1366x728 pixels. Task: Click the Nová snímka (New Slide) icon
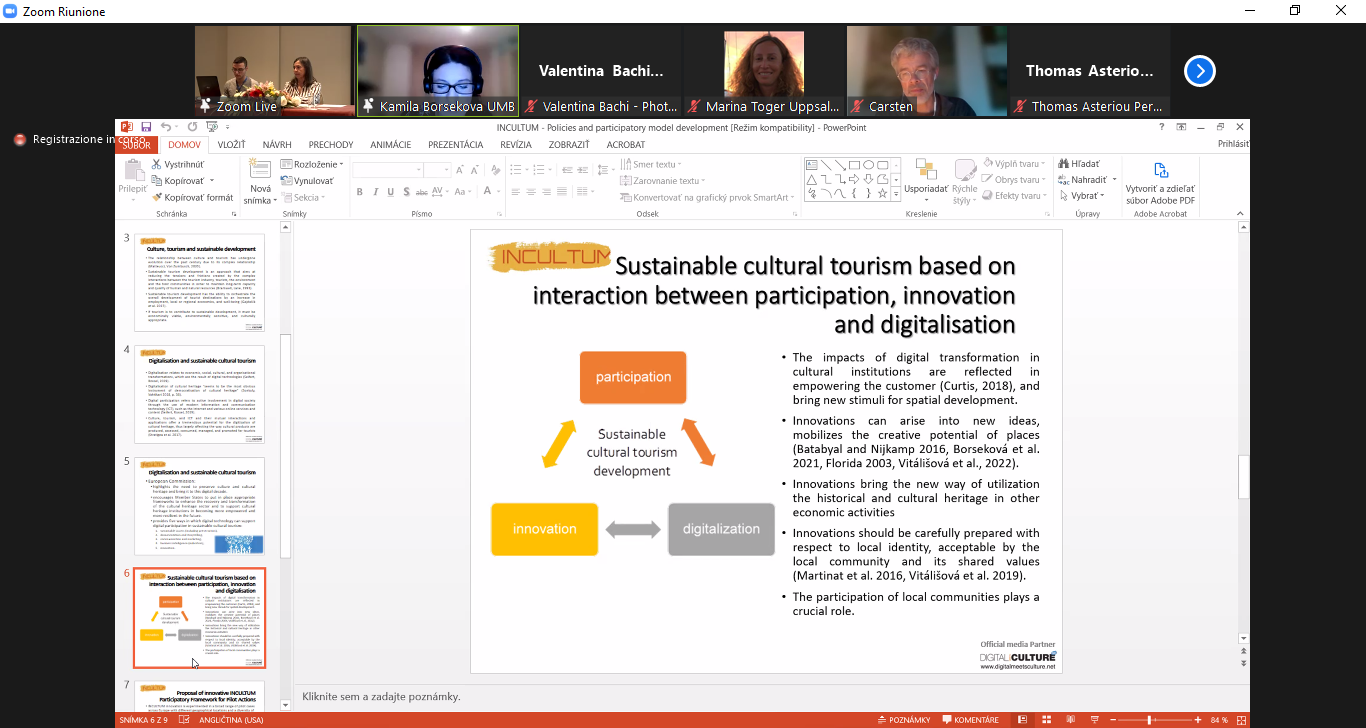(x=260, y=169)
